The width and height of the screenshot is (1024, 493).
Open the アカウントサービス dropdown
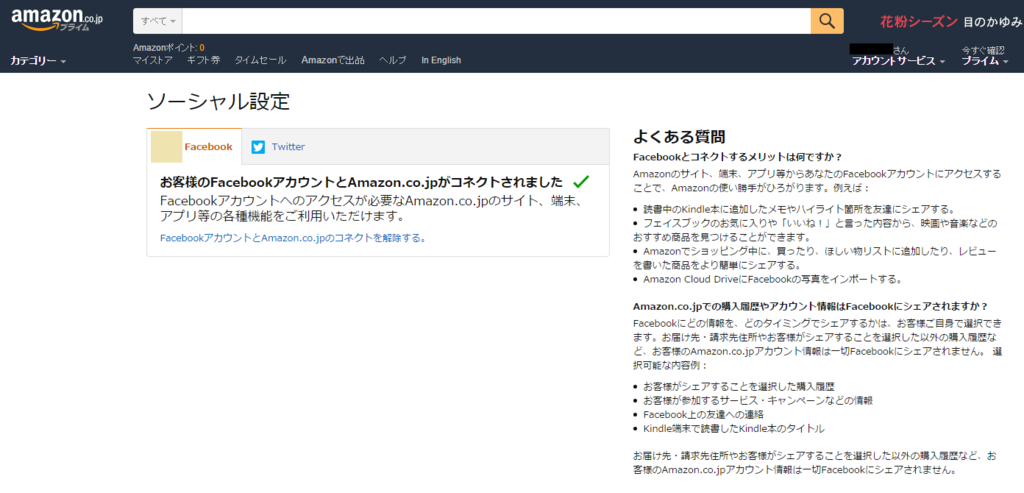(x=898, y=61)
